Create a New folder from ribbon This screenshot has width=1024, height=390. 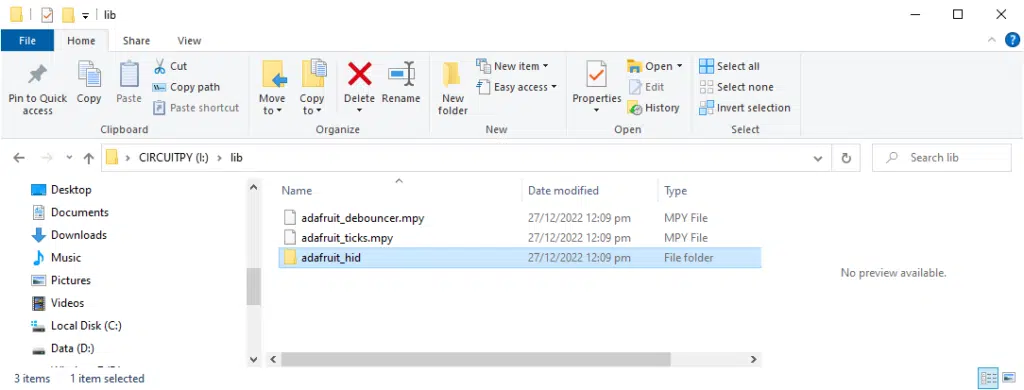(x=453, y=88)
